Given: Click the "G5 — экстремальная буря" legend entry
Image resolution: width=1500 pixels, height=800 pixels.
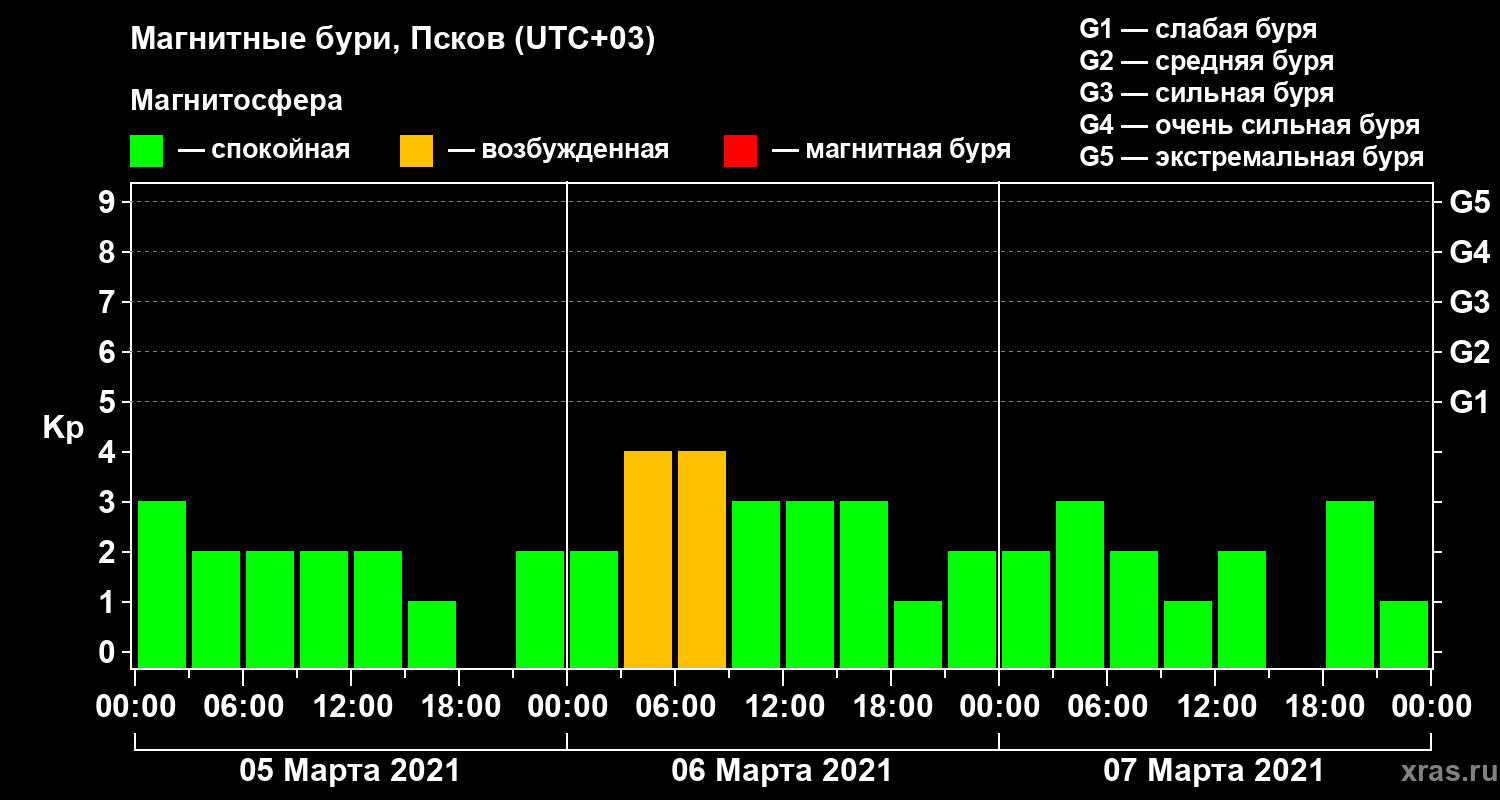Looking at the screenshot, I should tap(1251, 157).
